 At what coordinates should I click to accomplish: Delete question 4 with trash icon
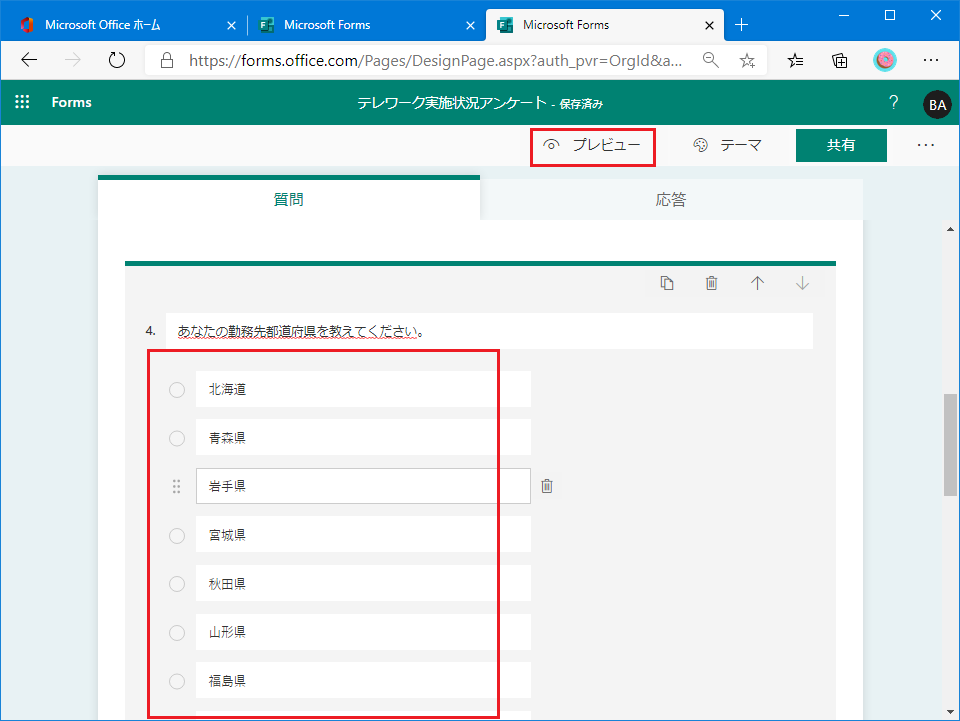711,283
